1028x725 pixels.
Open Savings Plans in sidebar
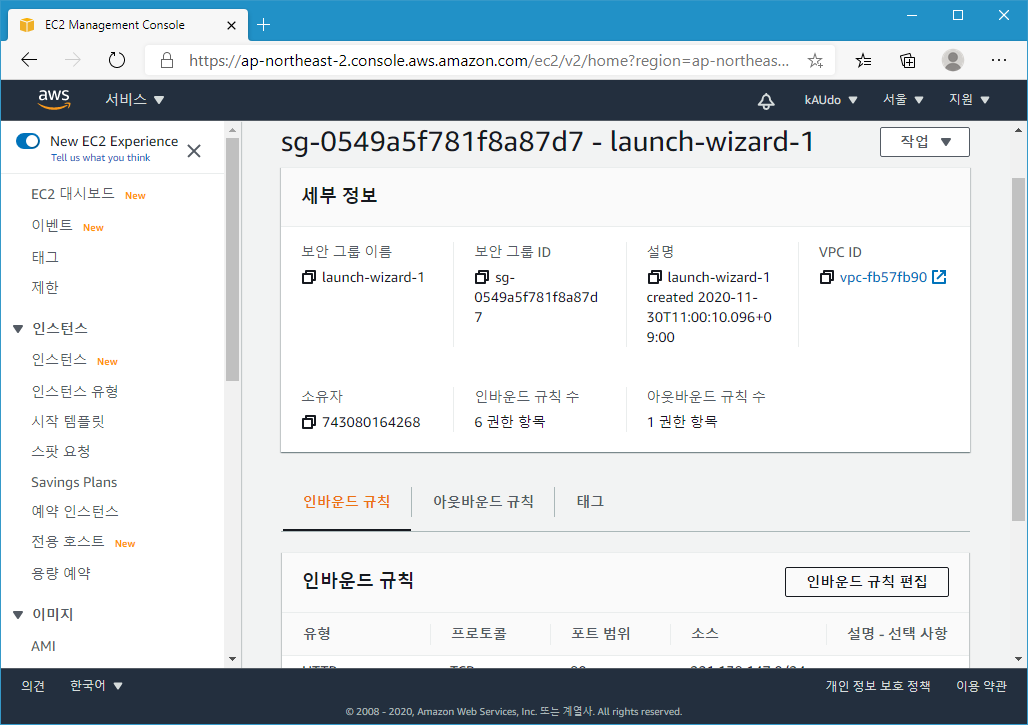pos(74,482)
